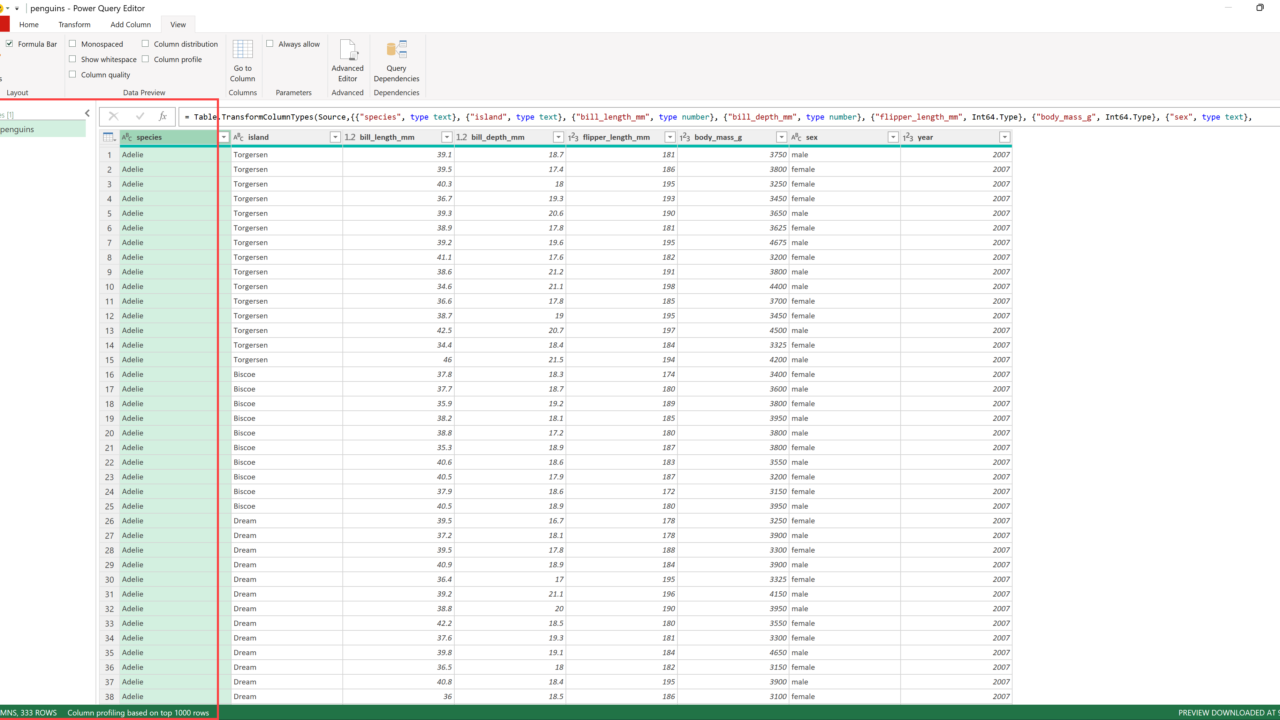Switch to the Add Column tab
Viewport: 1280px width, 720px height.
(131, 24)
